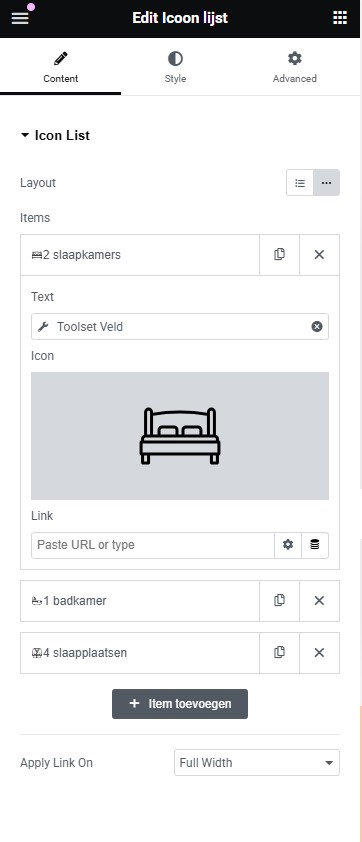Select default list layout

(x=300, y=183)
